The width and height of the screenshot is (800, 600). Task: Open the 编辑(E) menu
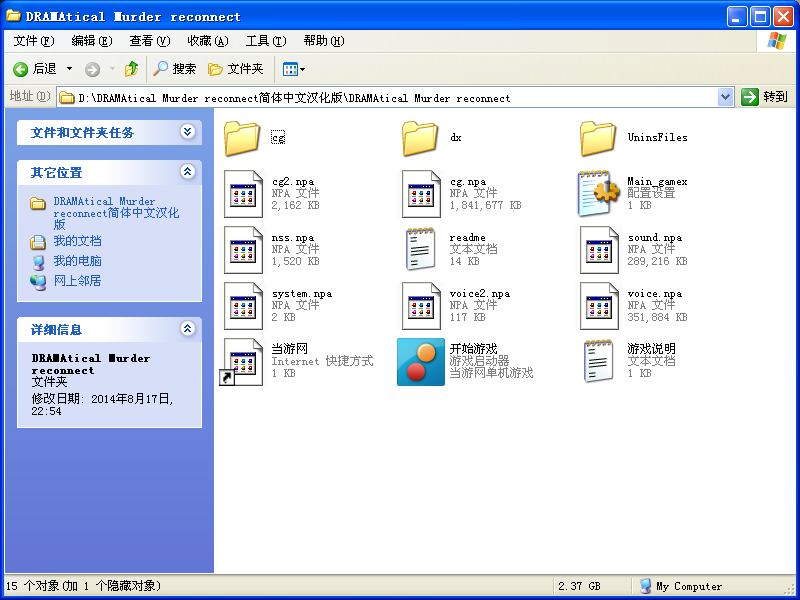[92, 41]
